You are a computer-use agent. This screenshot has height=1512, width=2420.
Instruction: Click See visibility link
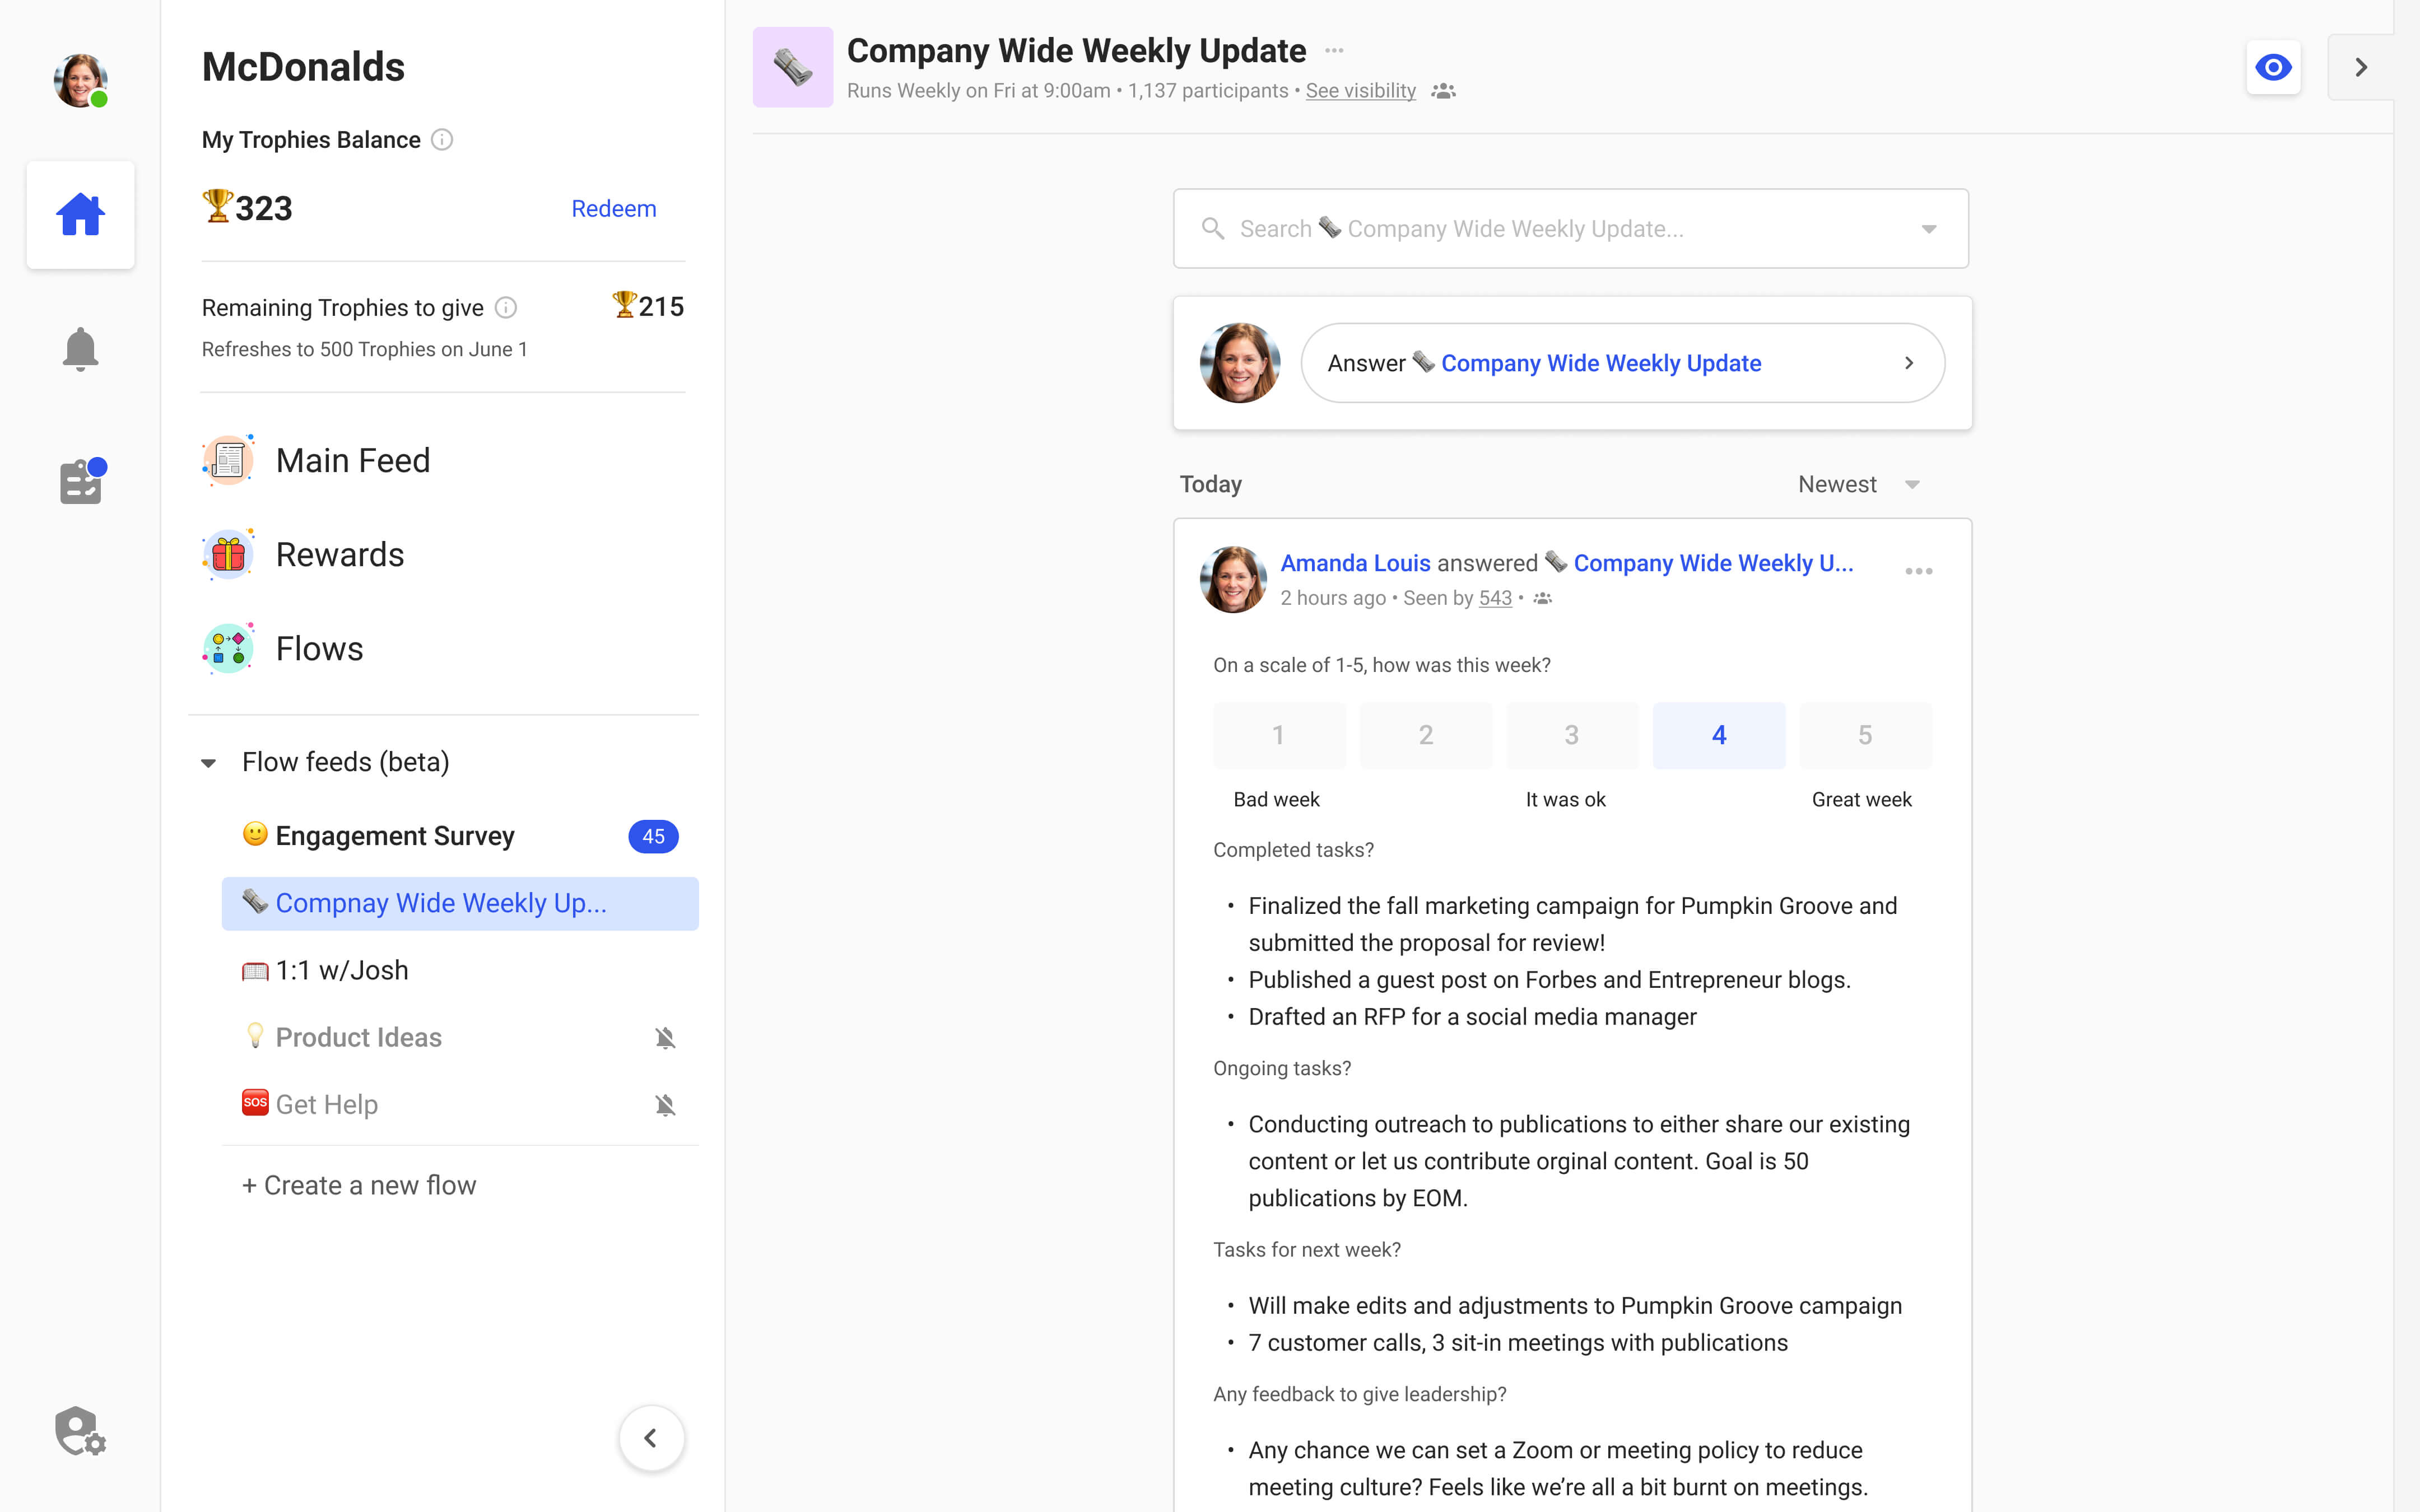1360,91
